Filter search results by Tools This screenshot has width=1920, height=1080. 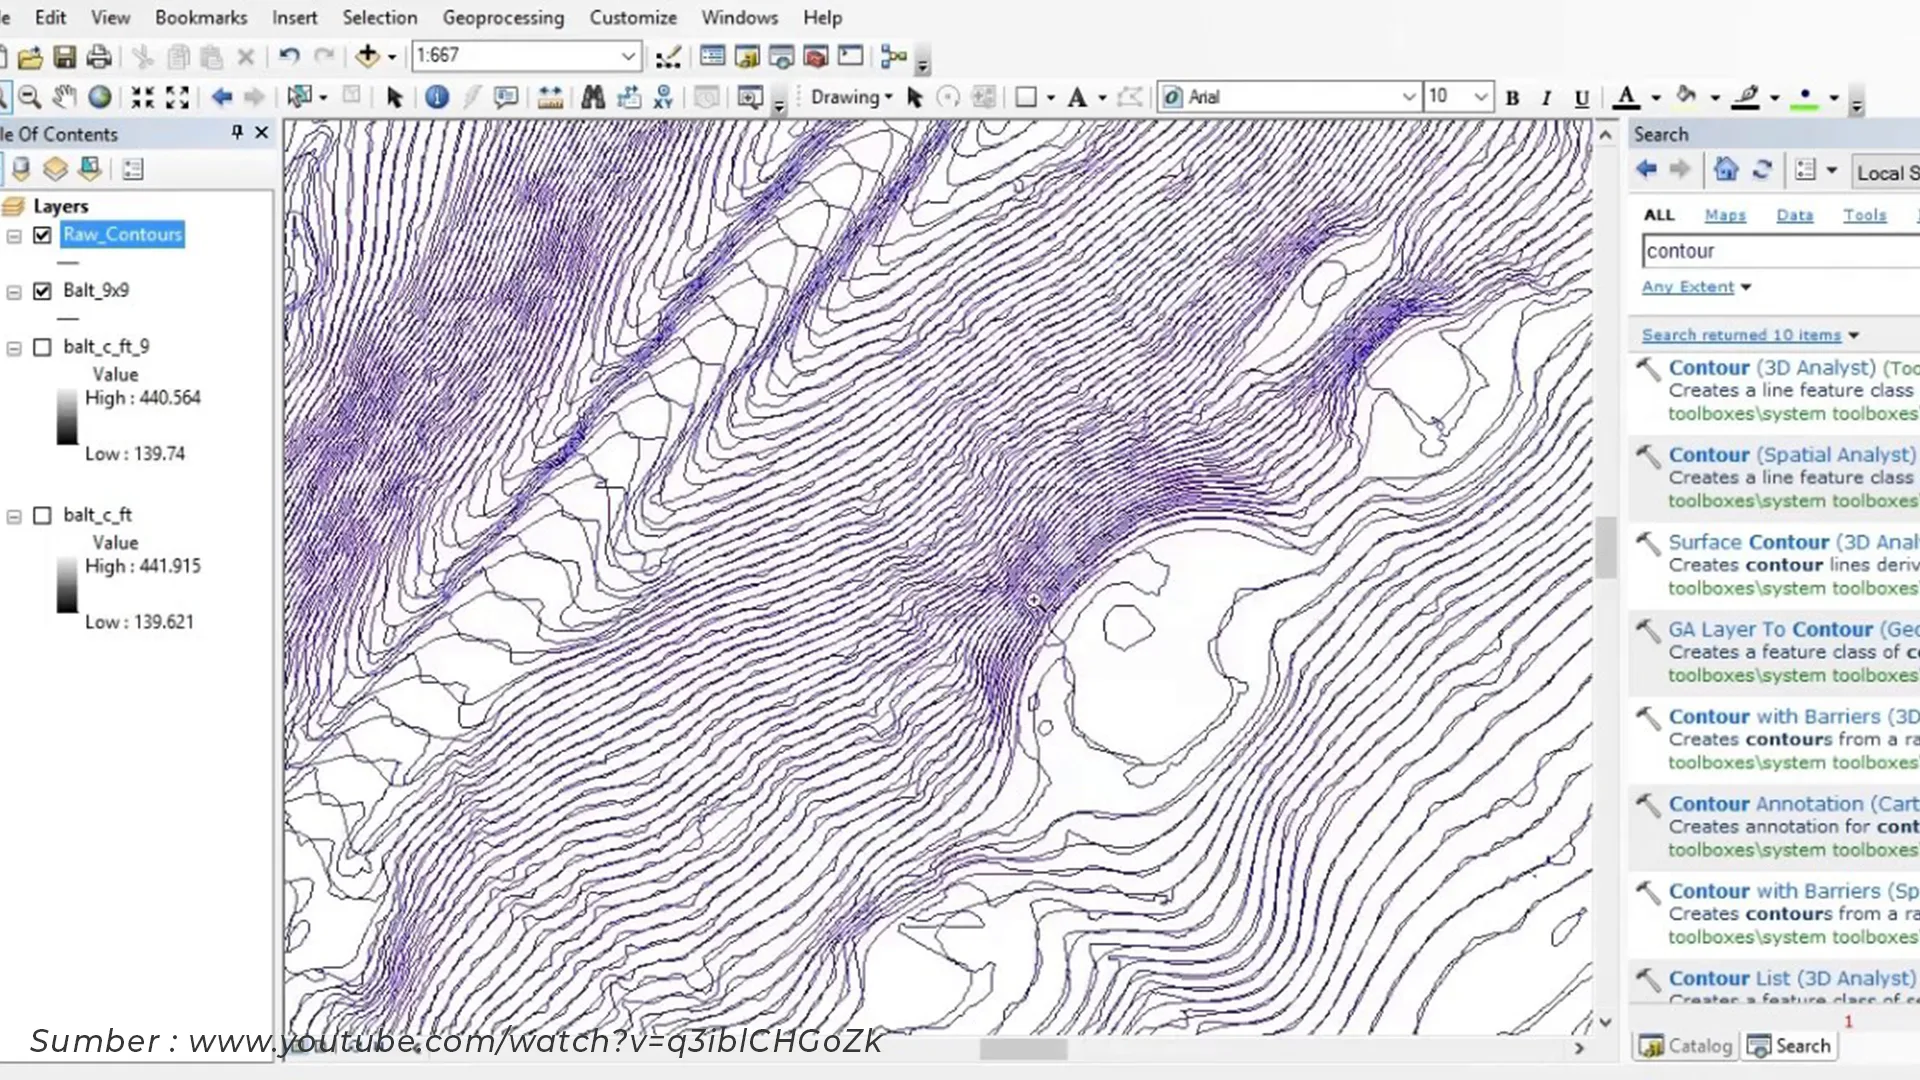tap(1864, 215)
